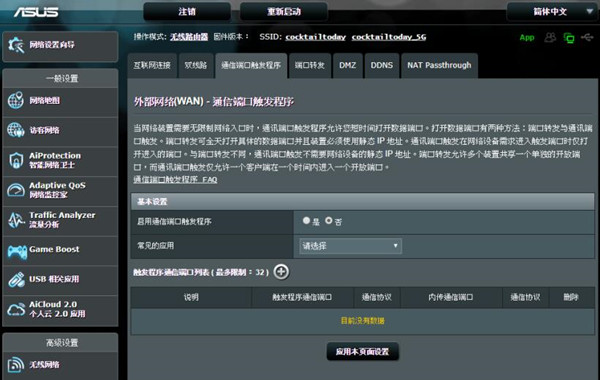Switch to the 通信端口触发程序 tab
Viewport: 600px width, 380px height.
click(x=251, y=65)
